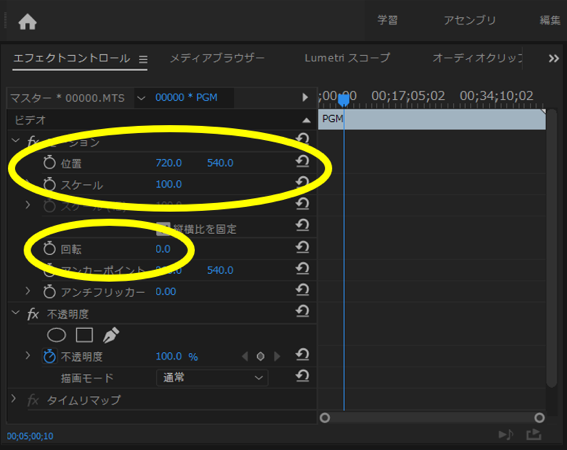
Task: Go to next opacity keyframe
Action: (x=277, y=357)
